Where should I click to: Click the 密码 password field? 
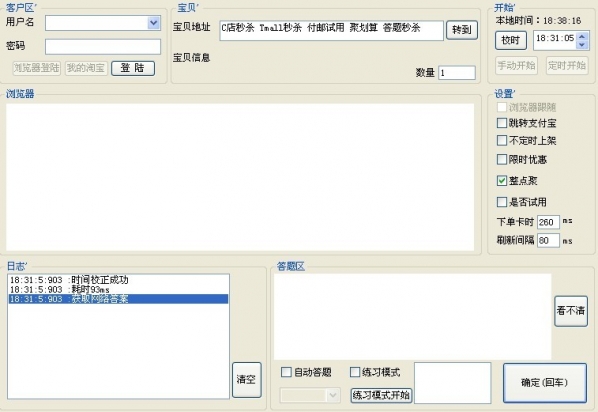(x=103, y=47)
